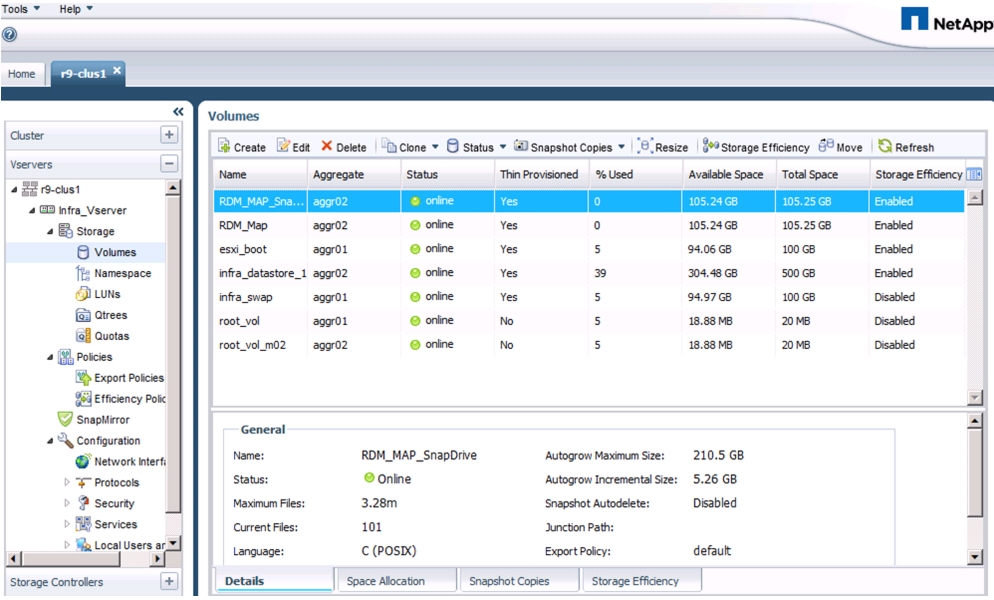Click the sidebar horizontal scrollbar right arrow
The image size is (994, 600).
[158, 559]
